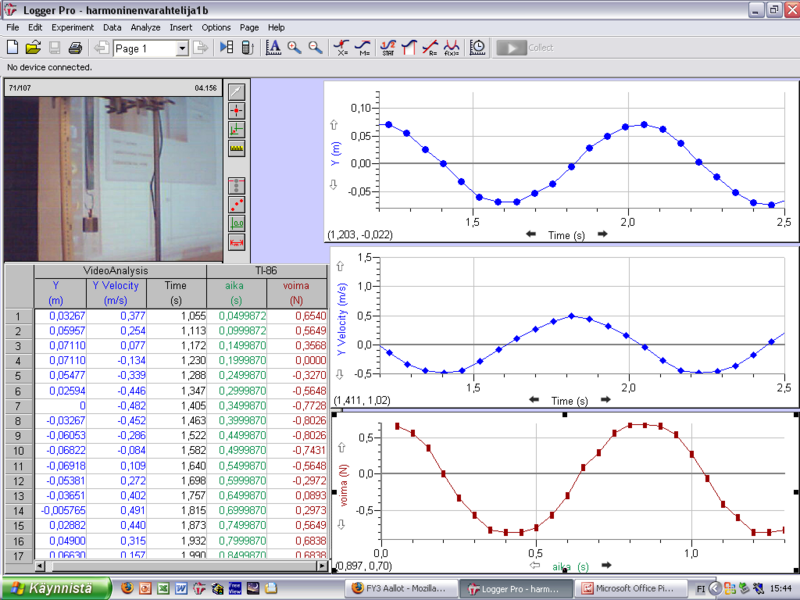Toggle the Show Origin icon in video toolbar
This screenshot has width=800, height=600.
[x=237, y=223]
